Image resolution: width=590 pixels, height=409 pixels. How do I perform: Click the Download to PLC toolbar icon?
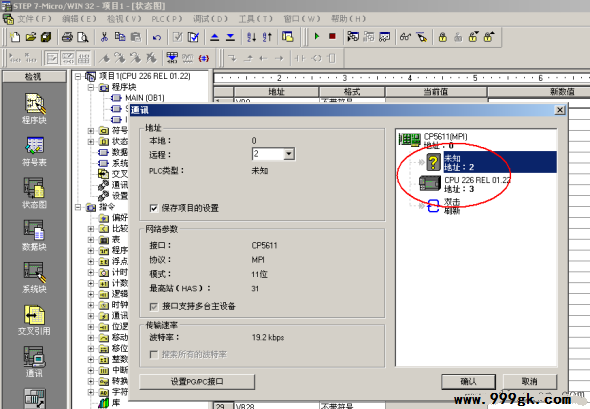(x=230, y=37)
